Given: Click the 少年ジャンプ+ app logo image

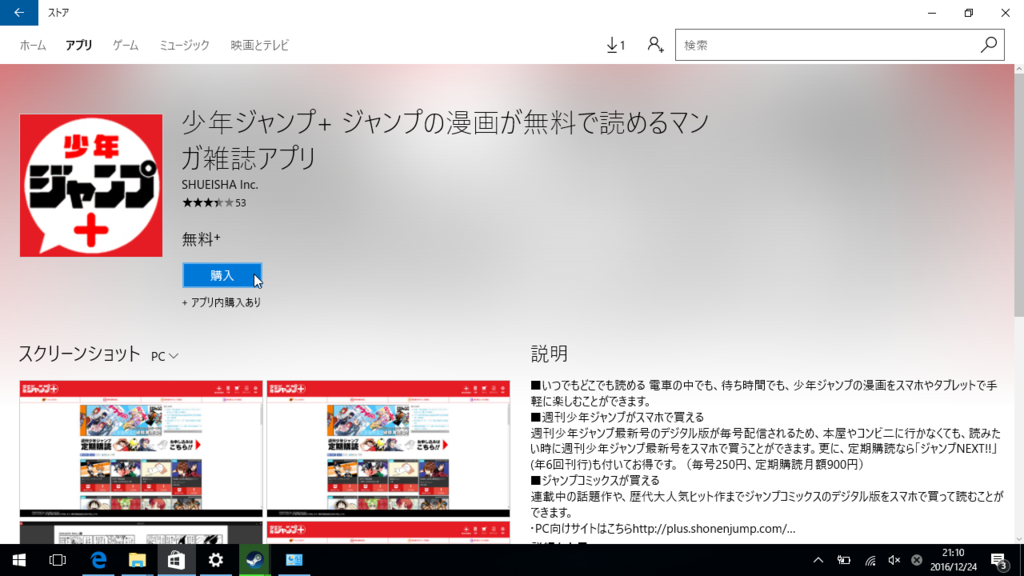Looking at the screenshot, I should pos(91,185).
